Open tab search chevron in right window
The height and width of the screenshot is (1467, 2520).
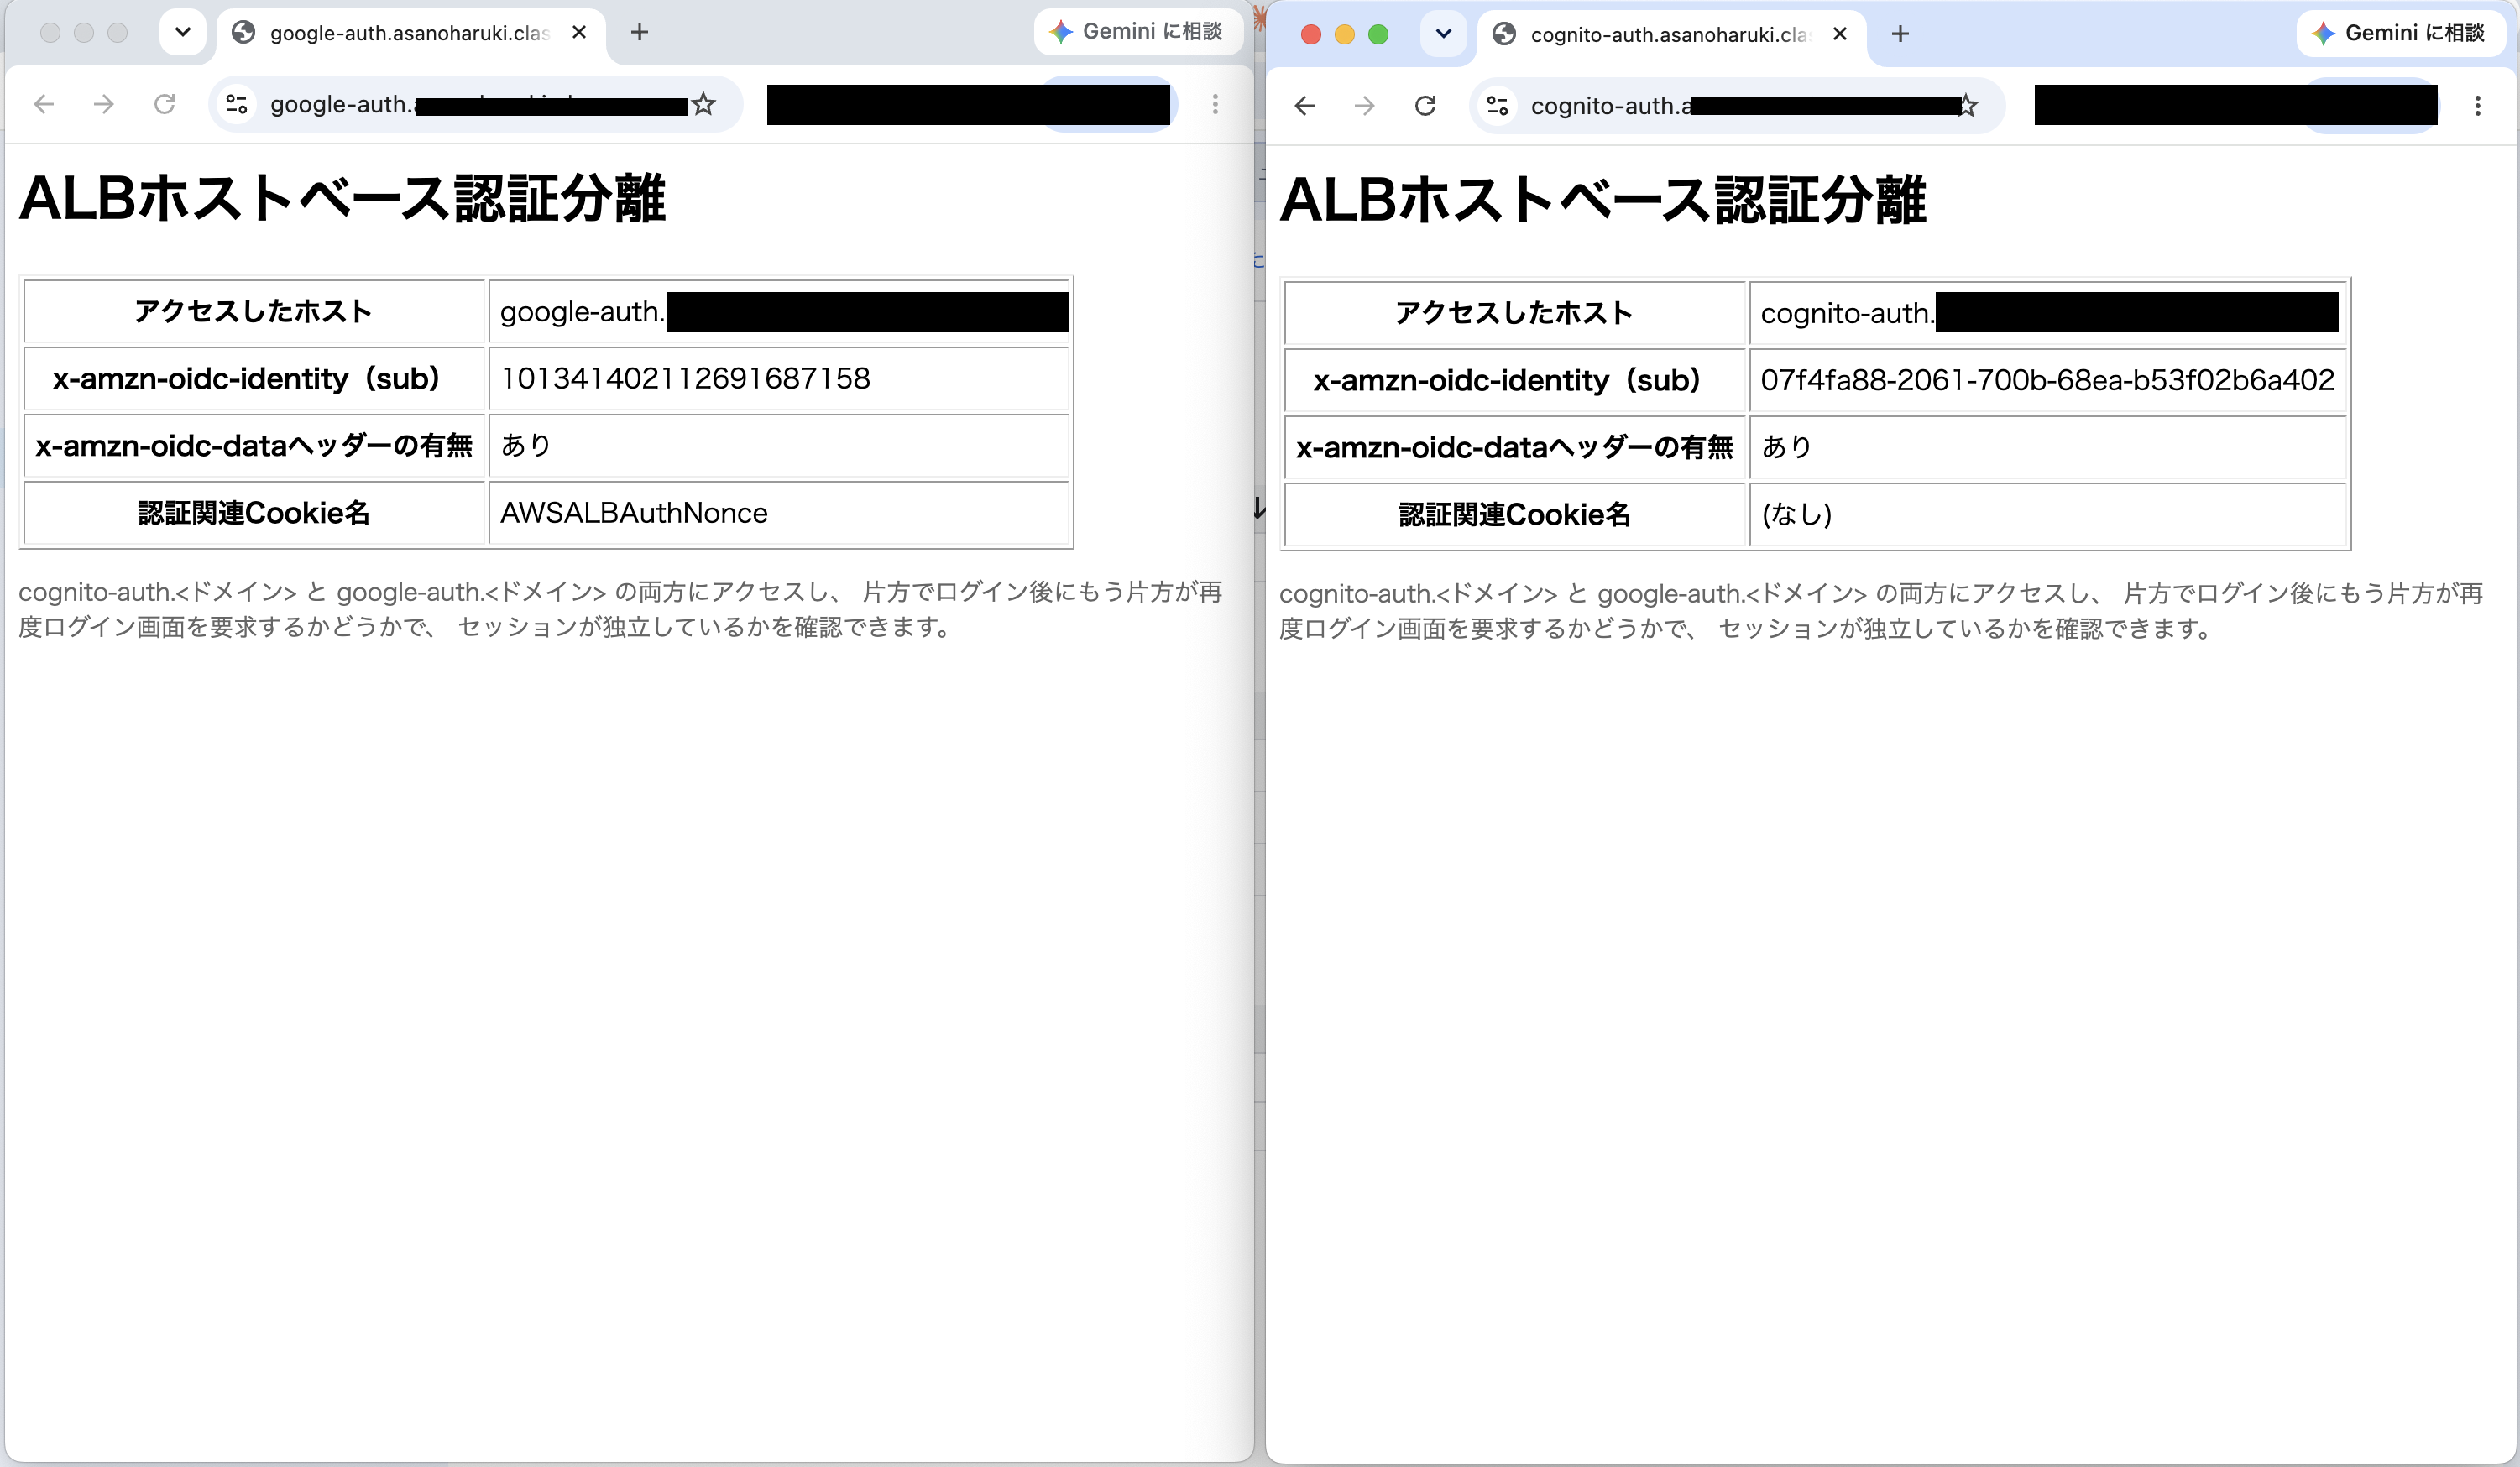pyautogui.click(x=1444, y=34)
